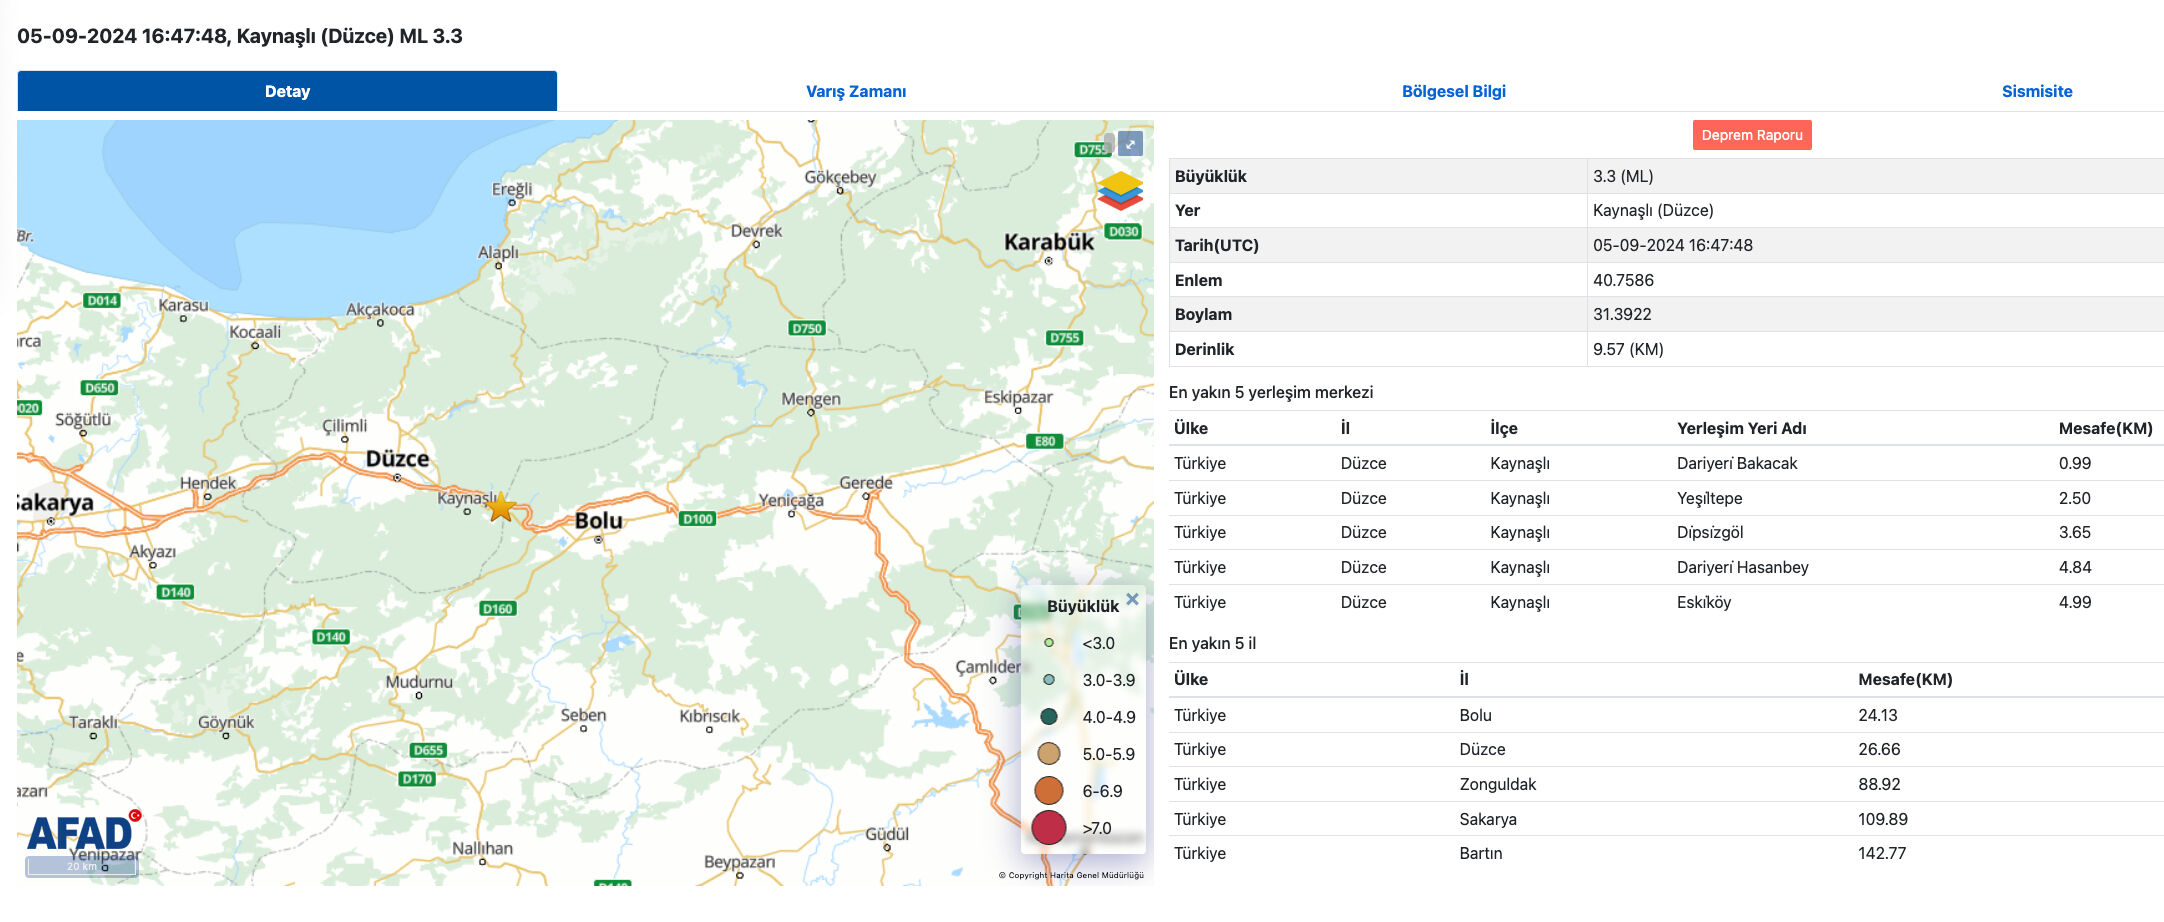The image size is (2164, 922).
Task: Click the Dariyeri Bakacak settlement row
Action: click(x=1736, y=463)
